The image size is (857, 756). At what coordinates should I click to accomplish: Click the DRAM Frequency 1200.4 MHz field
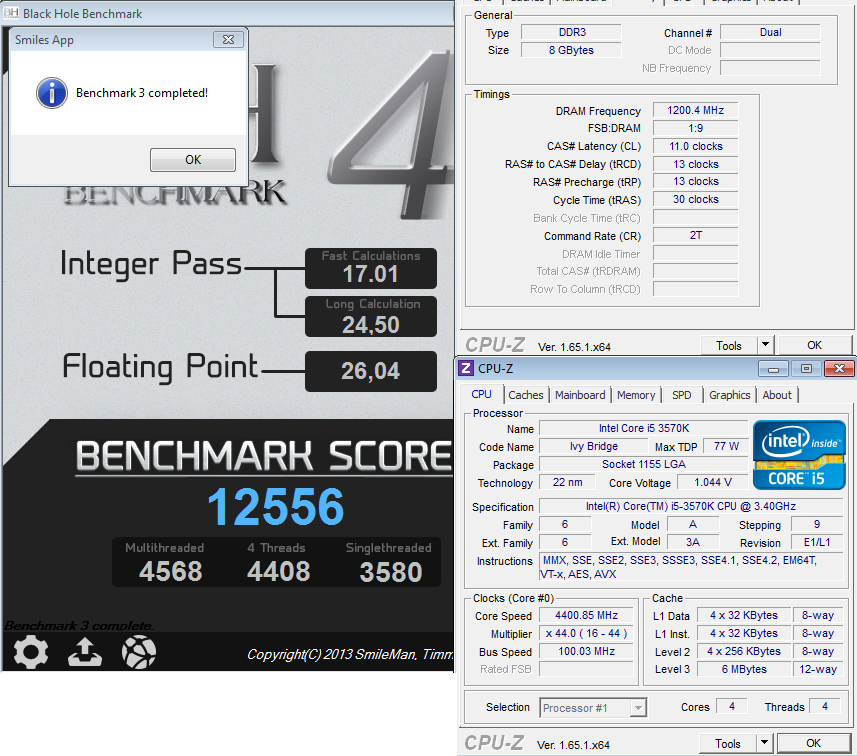pyautogui.click(x=695, y=110)
